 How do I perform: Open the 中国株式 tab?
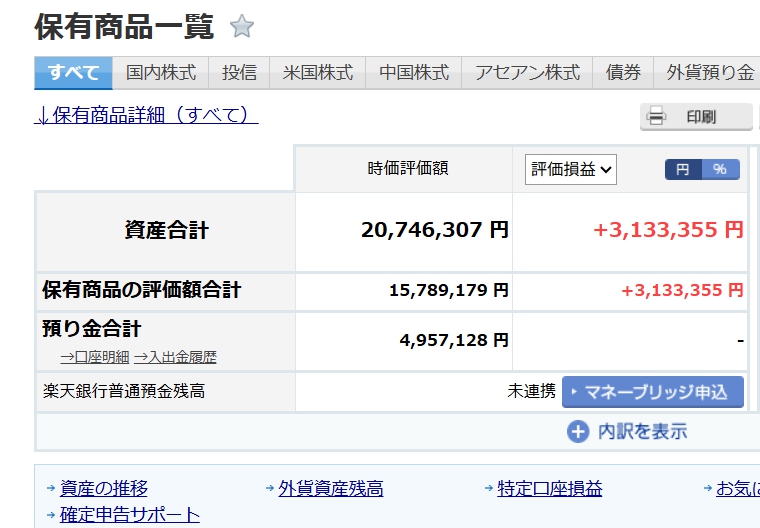(x=413, y=73)
